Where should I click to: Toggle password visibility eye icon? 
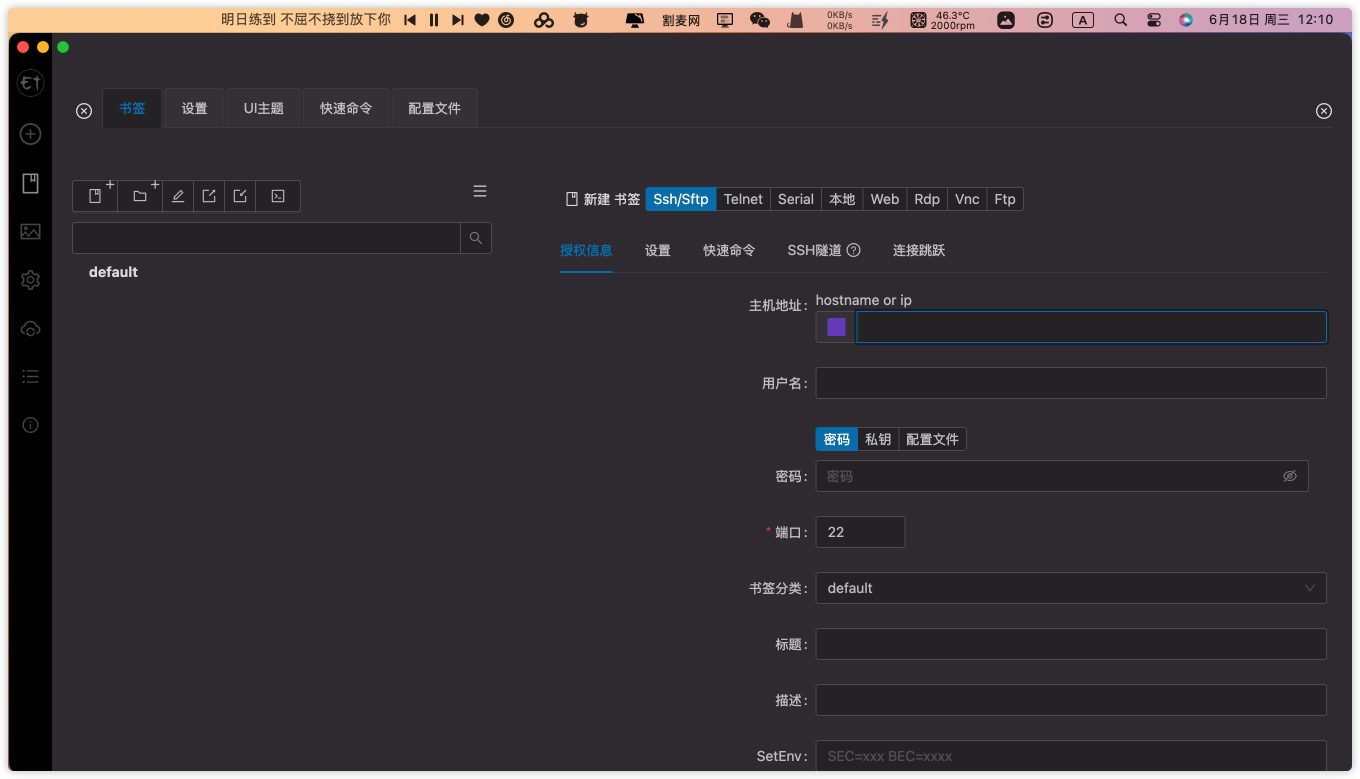(1289, 476)
